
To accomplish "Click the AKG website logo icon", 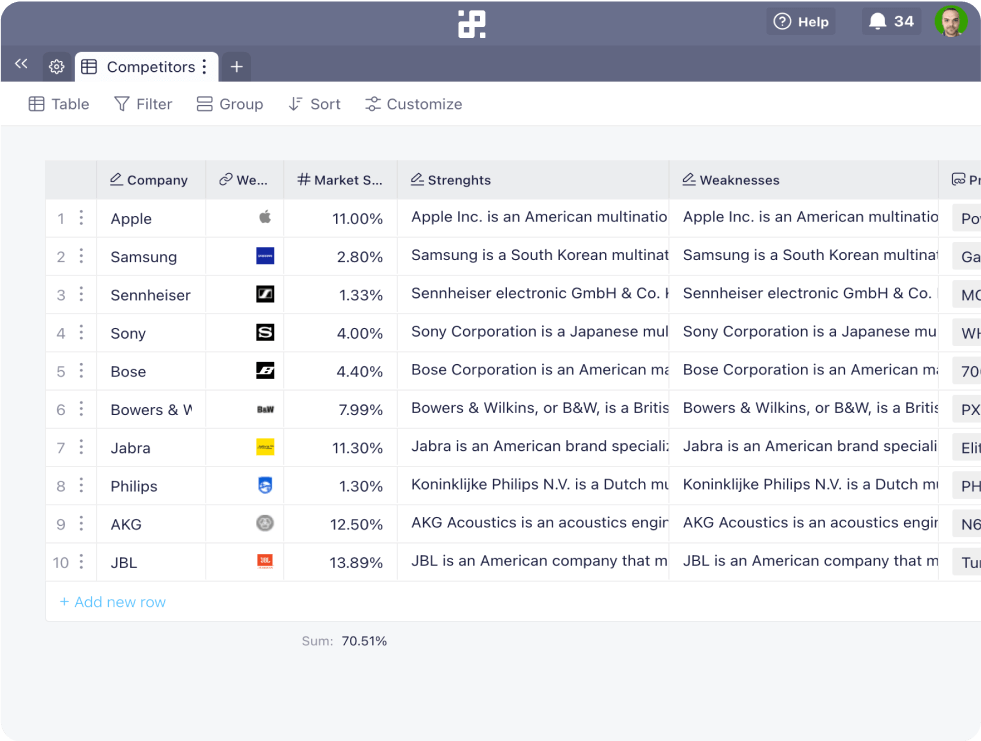I will click(x=265, y=523).
